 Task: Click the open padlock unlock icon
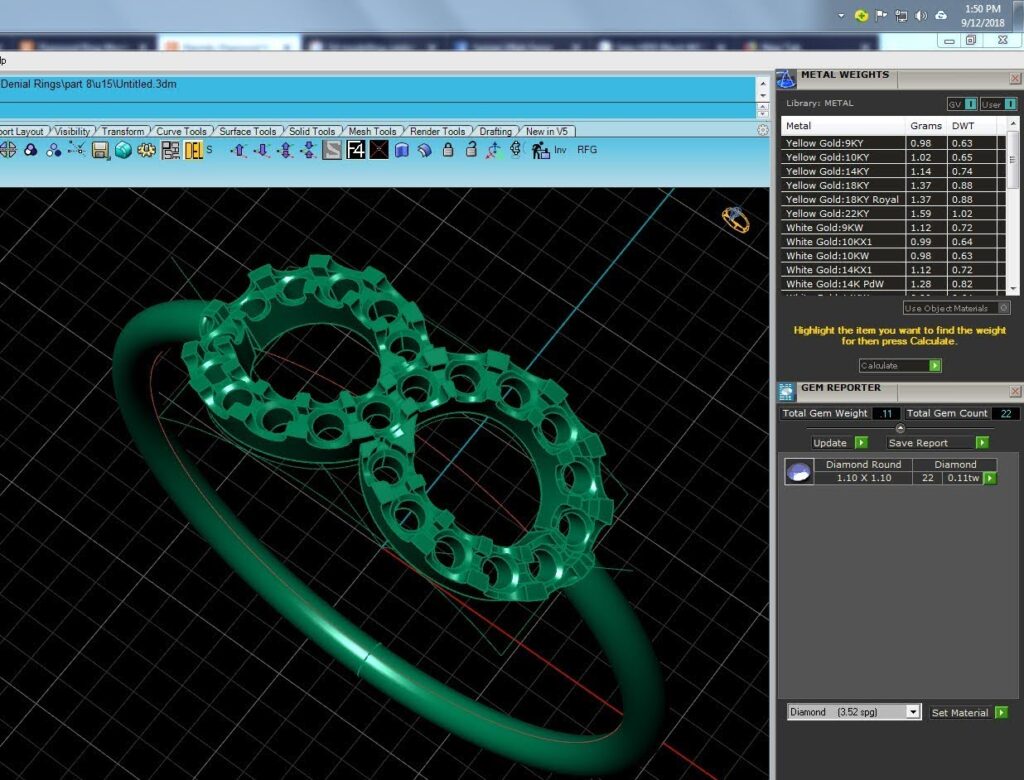click(x=471, y=150)
